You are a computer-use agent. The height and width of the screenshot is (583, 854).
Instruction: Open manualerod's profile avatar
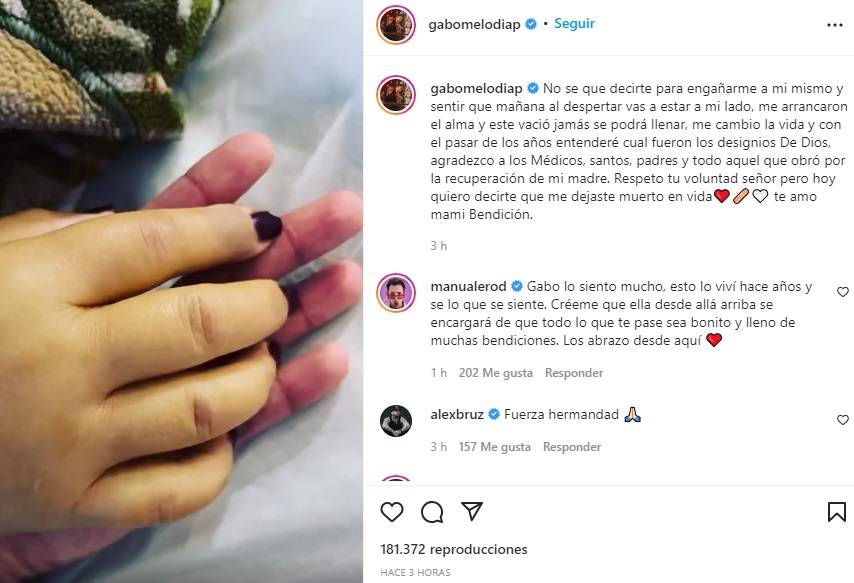click(396, 293)
